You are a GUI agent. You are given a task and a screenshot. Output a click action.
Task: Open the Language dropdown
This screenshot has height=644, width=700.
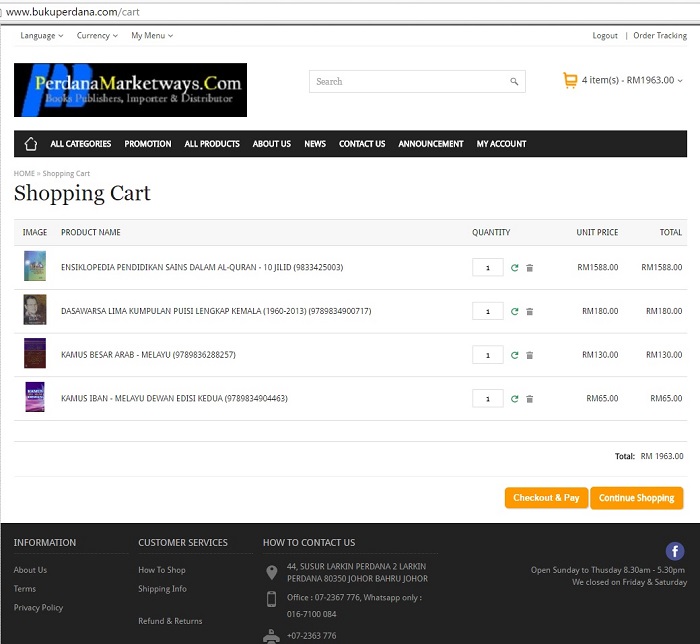pos(42,36)
